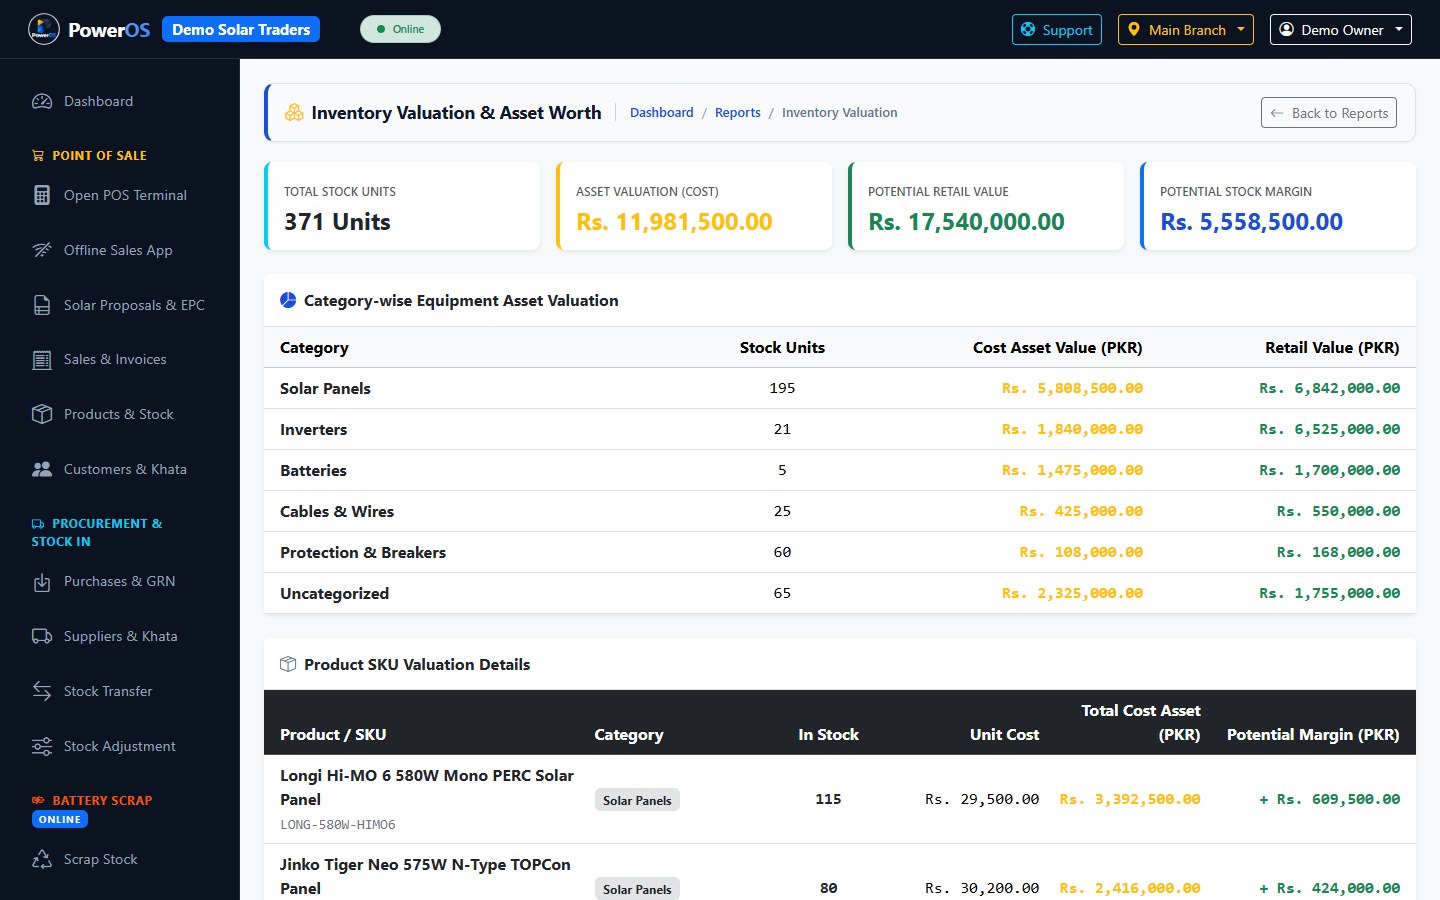Click the Rs. 11,981,500.00 asset valuation figure
Viewport: 1440px width, 900px height.
tap(674, 222)
